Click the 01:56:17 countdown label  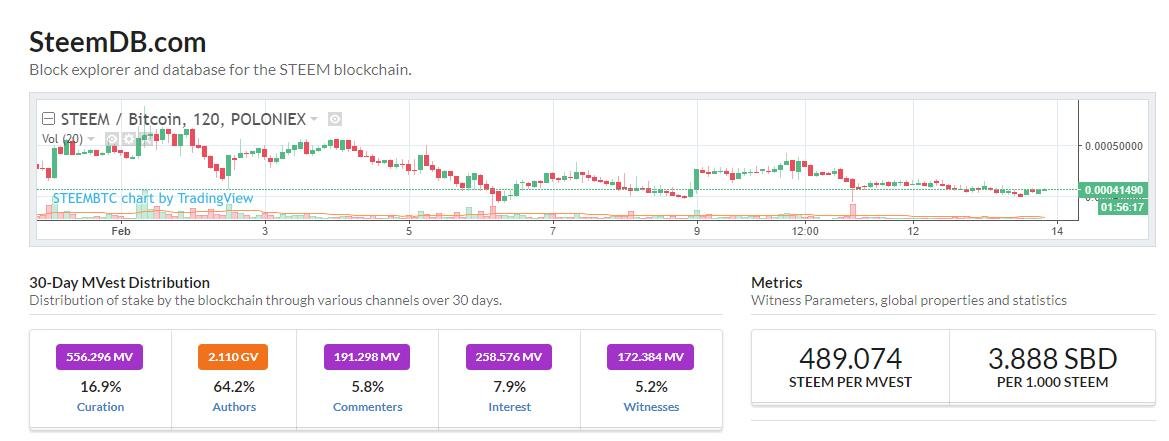[1120, 207]
